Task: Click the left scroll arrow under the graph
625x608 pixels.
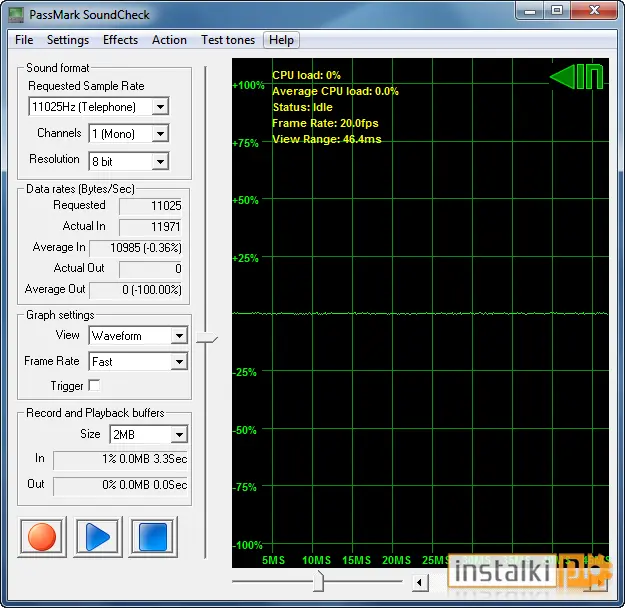Action: (419, 583)
